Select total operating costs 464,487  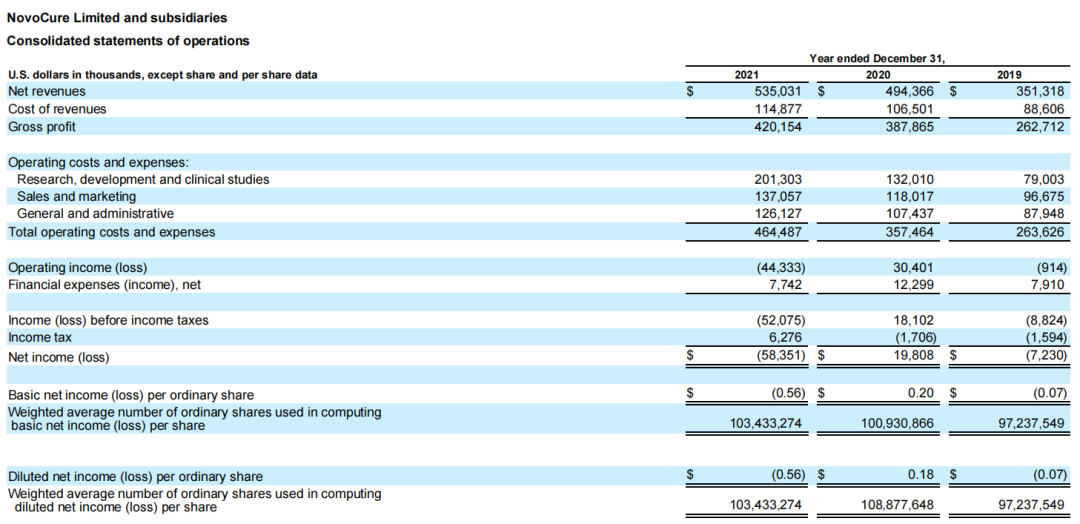click(x=778, y=232)
